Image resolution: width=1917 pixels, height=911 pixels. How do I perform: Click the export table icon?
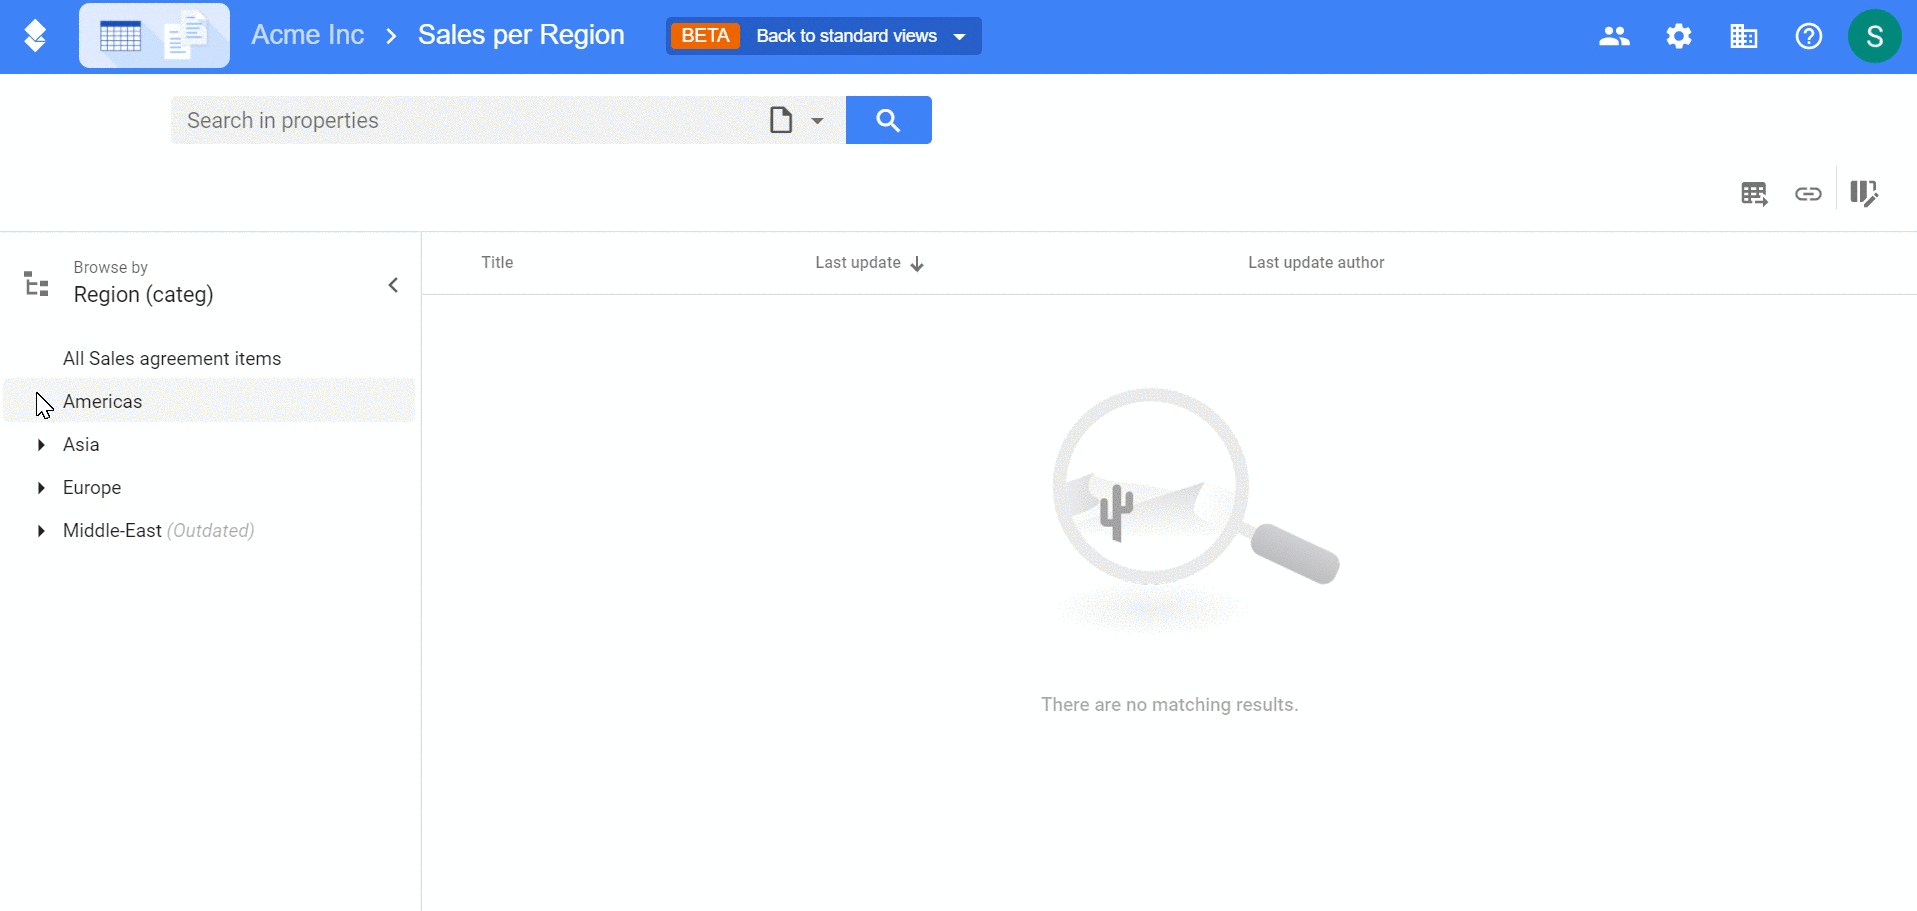click(1754, 193)
